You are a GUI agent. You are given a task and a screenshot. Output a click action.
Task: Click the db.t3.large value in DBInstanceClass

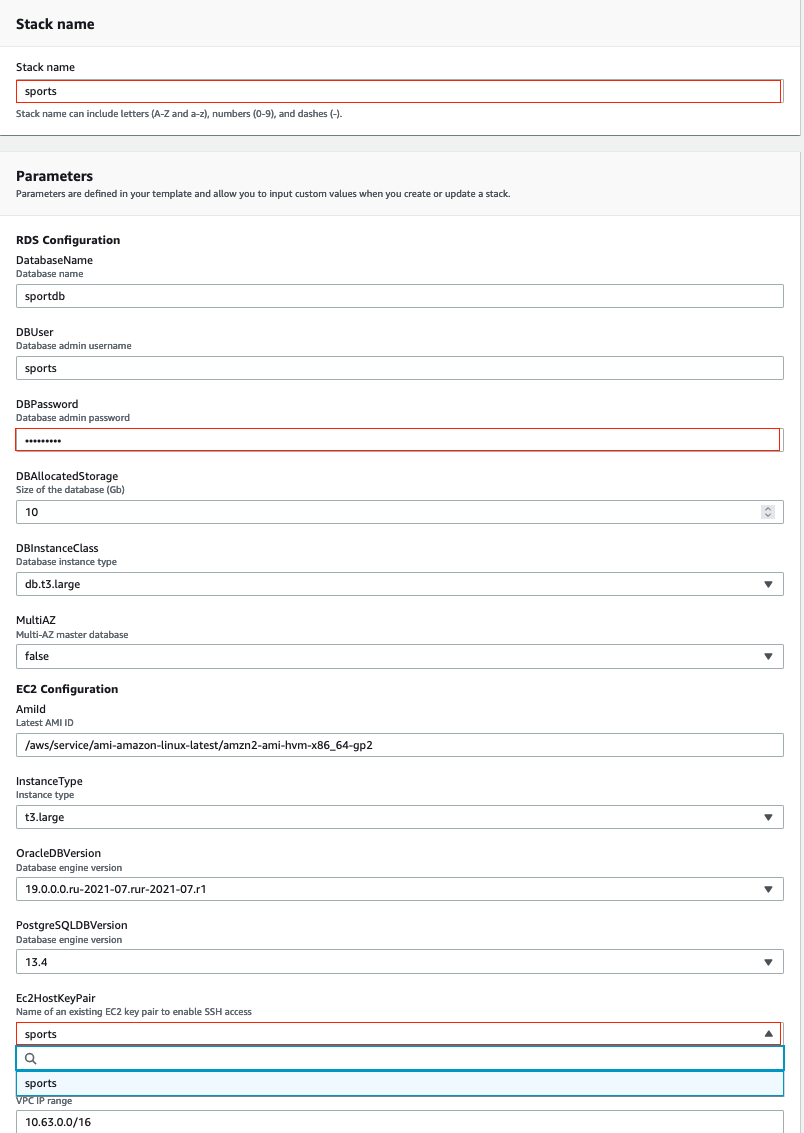pos(52,584)
